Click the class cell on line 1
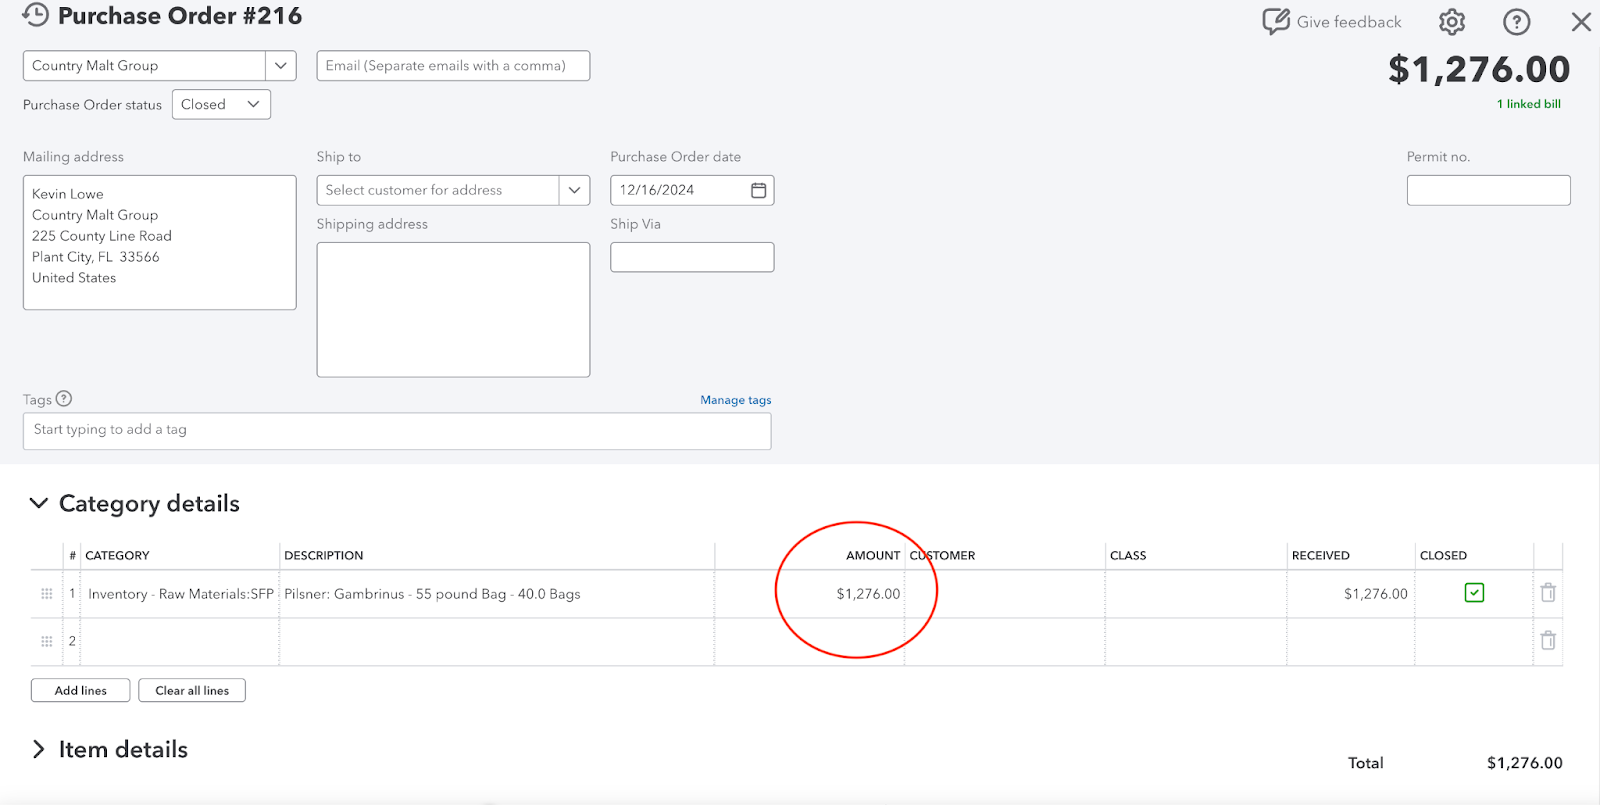The width and height of the screenshot is (1600, 805). pos(1196,594)
